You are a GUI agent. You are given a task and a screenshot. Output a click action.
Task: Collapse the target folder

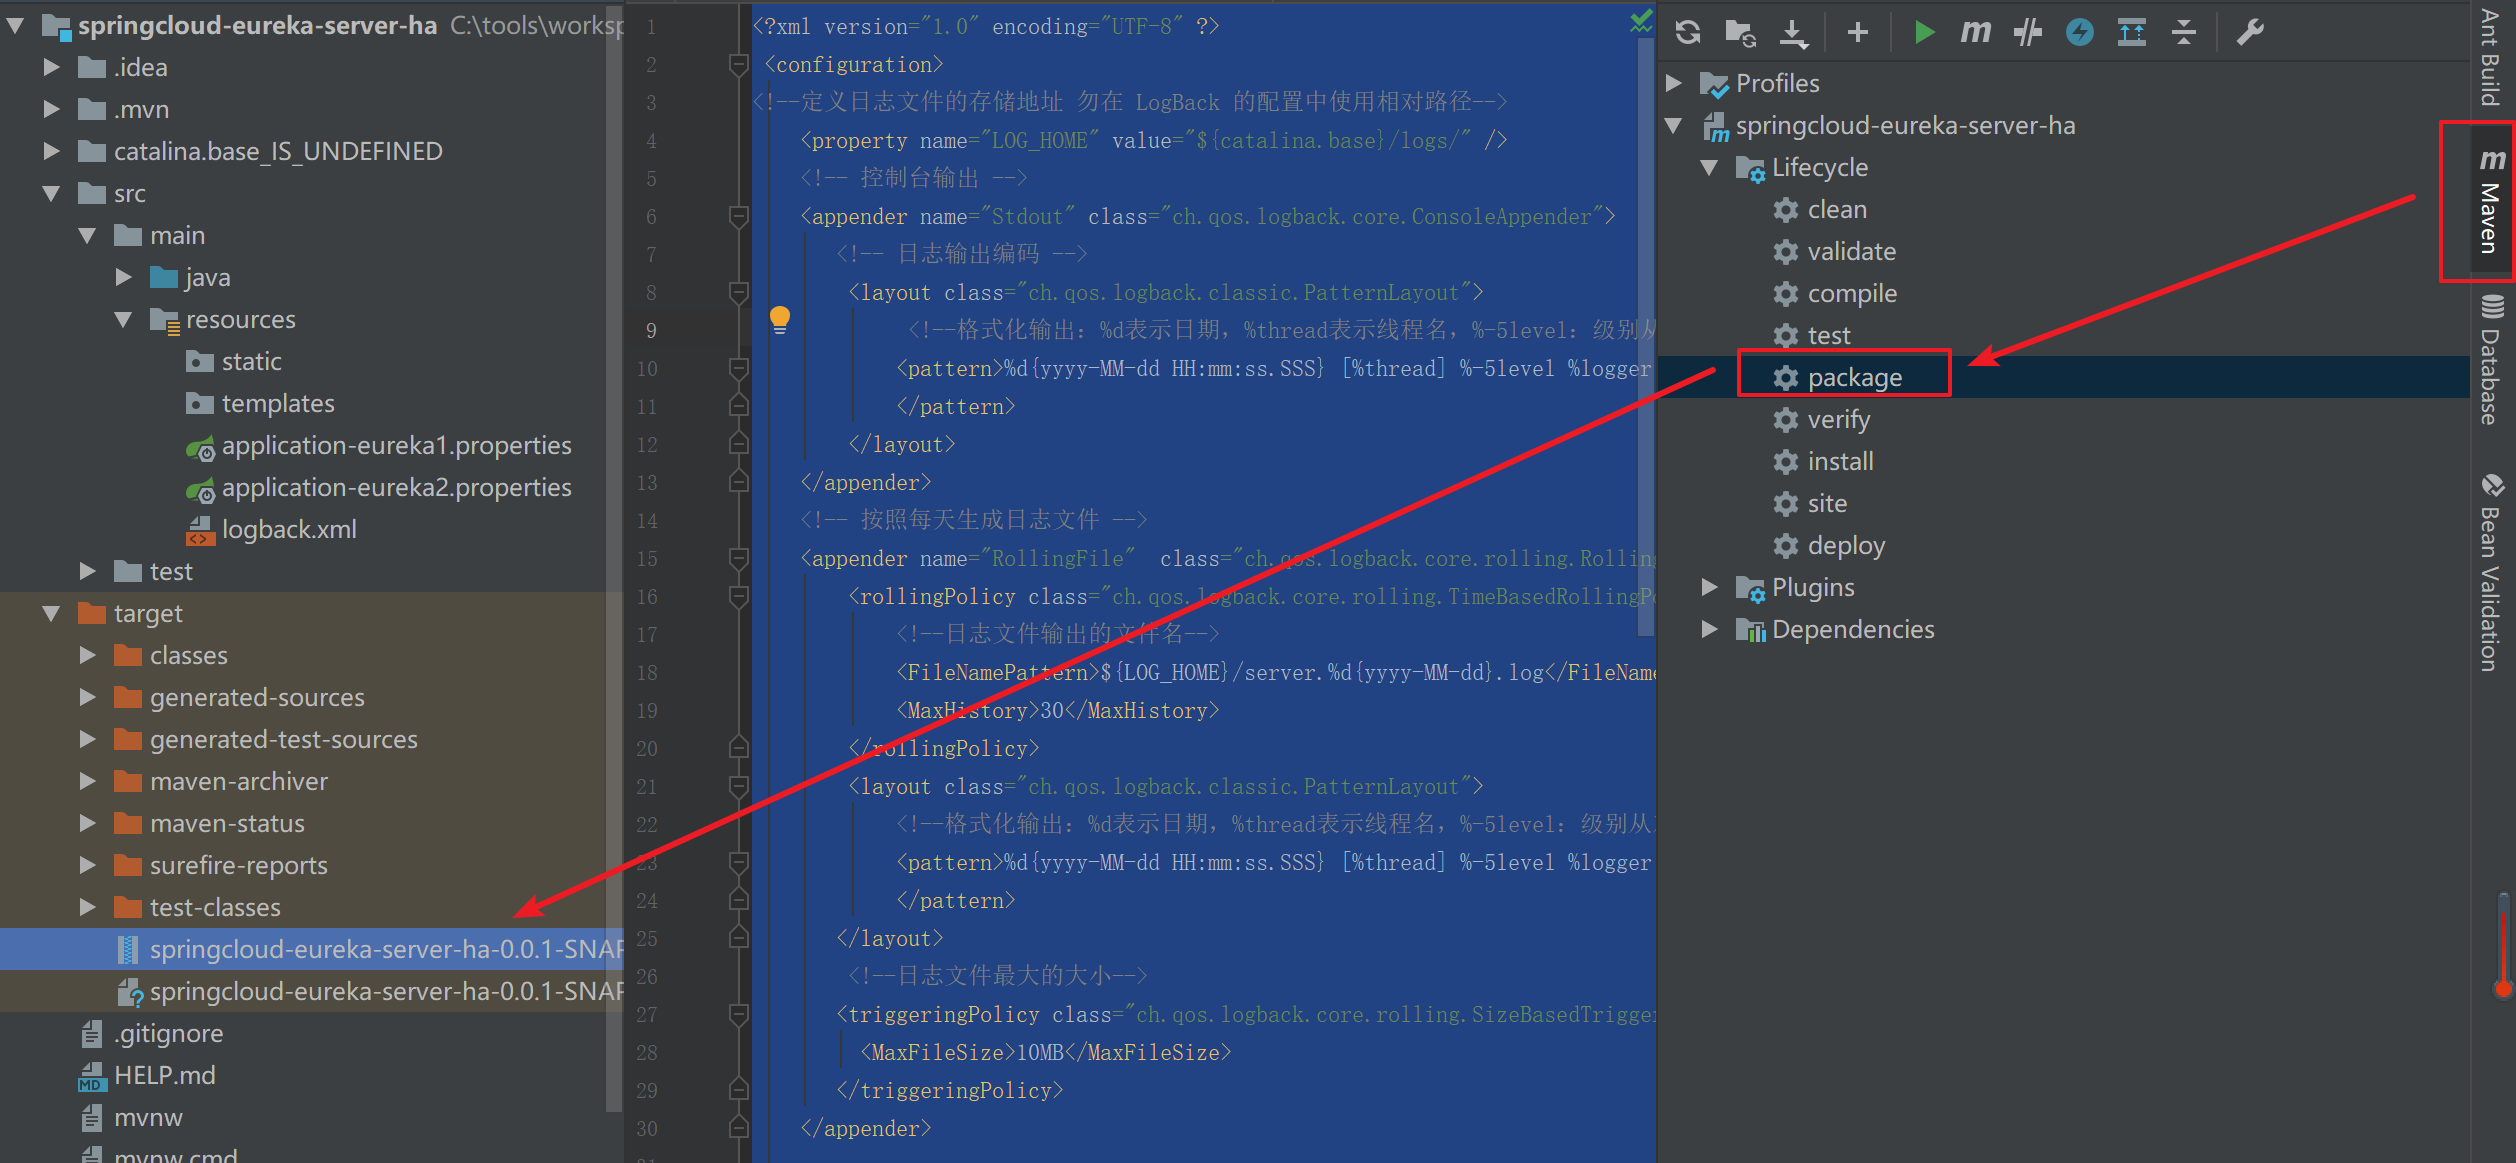(x=51, y=613)
